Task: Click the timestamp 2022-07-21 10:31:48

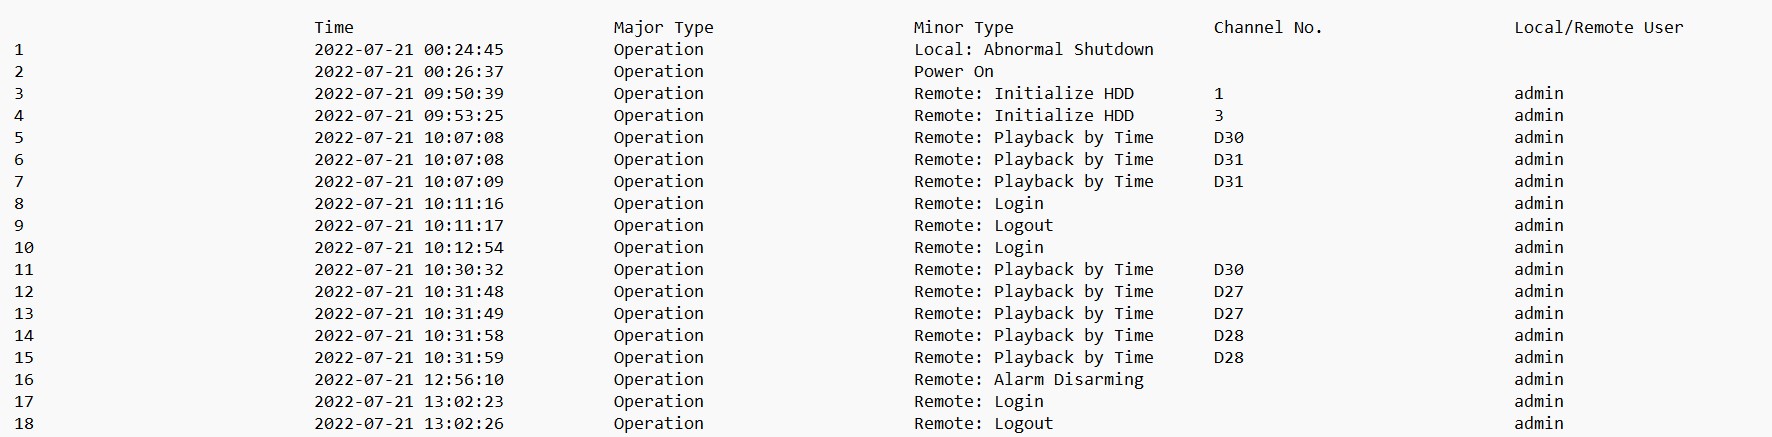Action: point(408,292)
